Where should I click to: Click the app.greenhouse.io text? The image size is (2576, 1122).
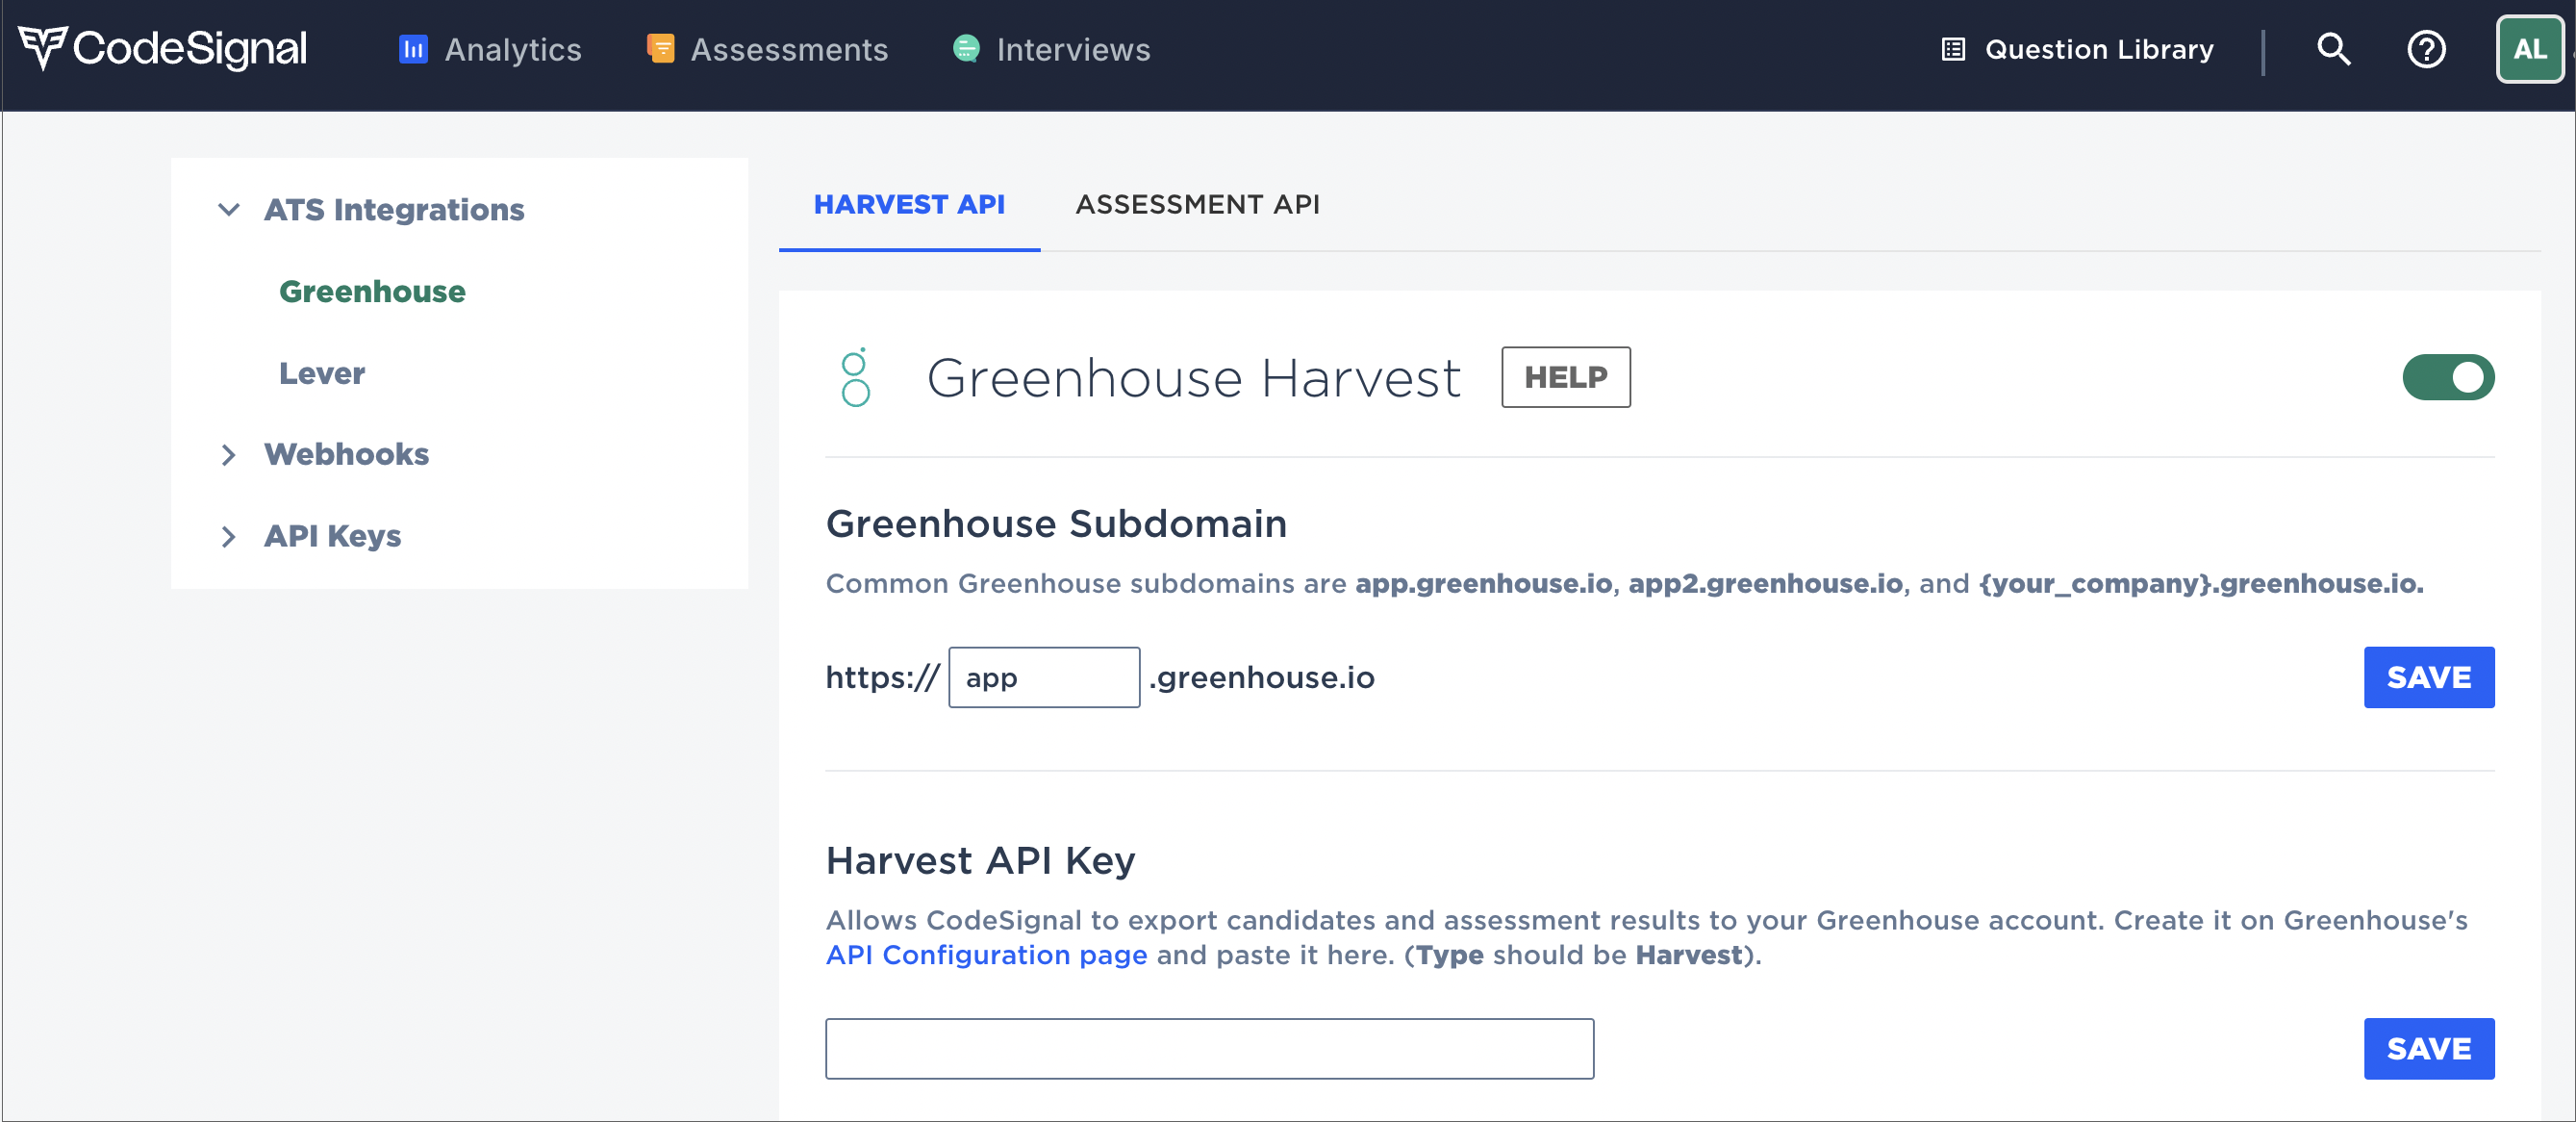[1483, 583]
